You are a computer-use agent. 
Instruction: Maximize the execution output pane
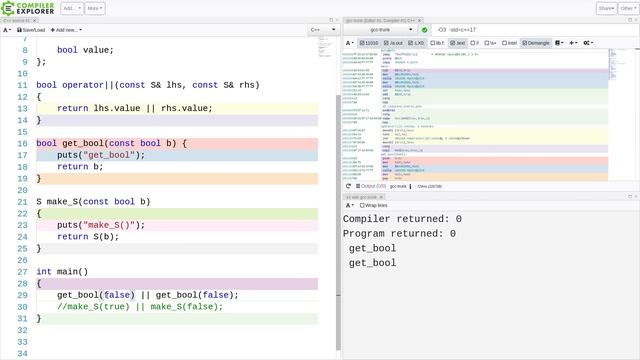tap(630, 197)
